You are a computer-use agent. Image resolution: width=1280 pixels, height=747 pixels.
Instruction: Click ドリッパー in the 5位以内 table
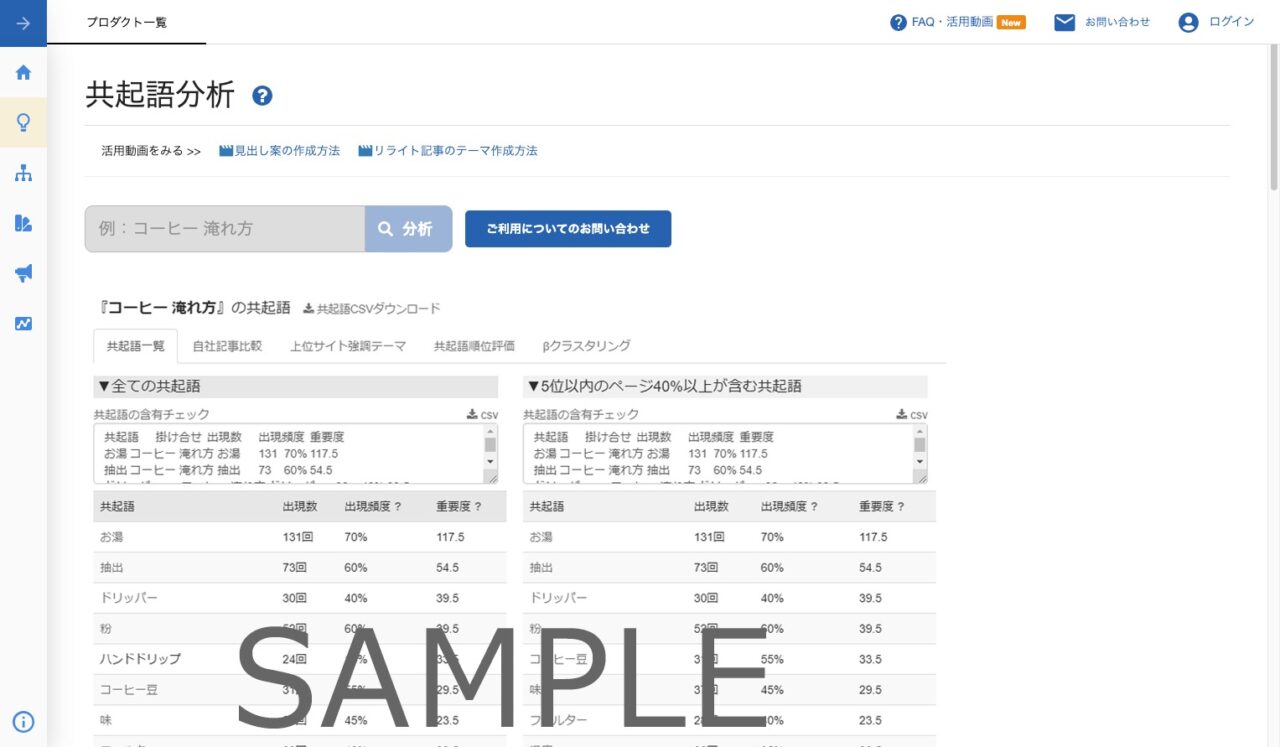(559, 598)
